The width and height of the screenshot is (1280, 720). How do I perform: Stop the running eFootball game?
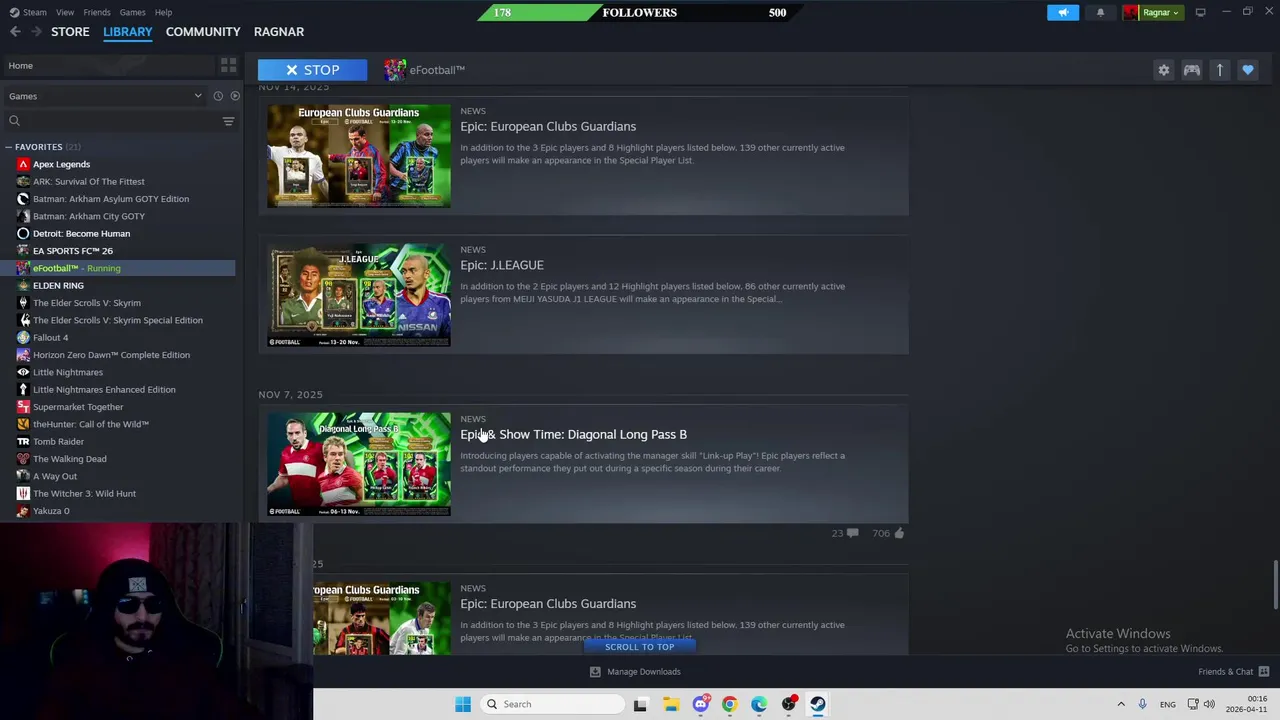[312, 70]
